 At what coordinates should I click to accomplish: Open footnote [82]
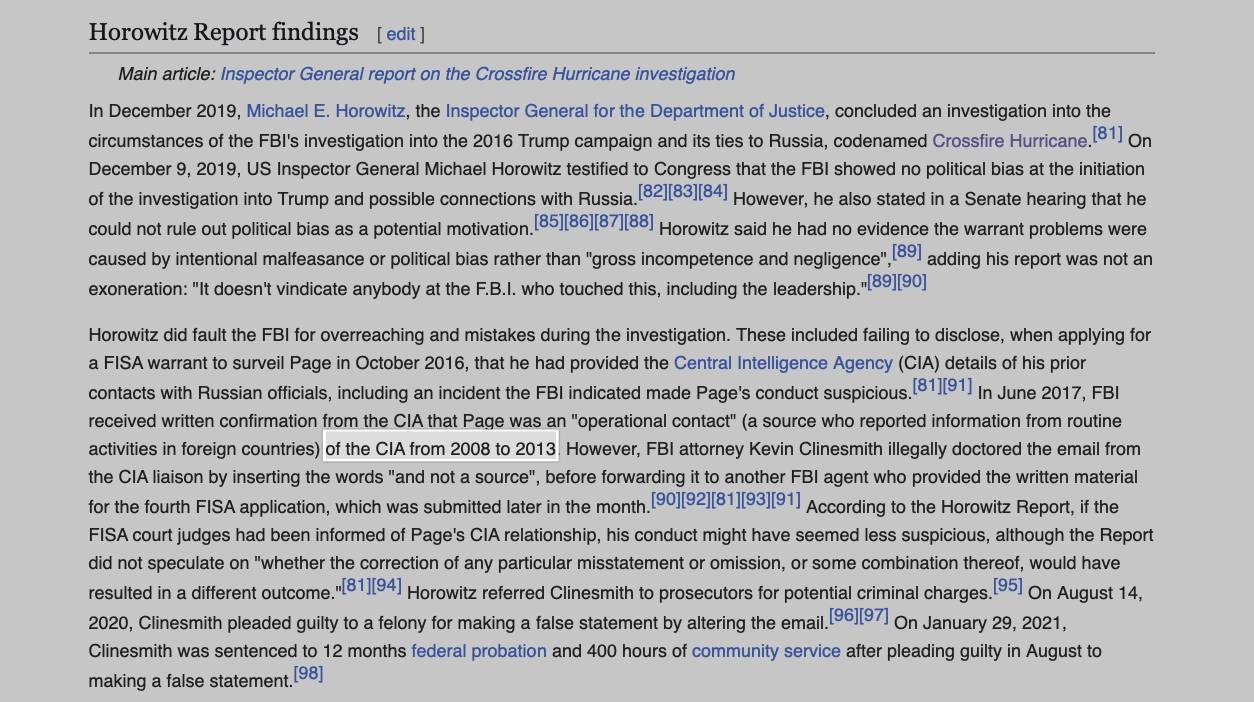(653, 191)
